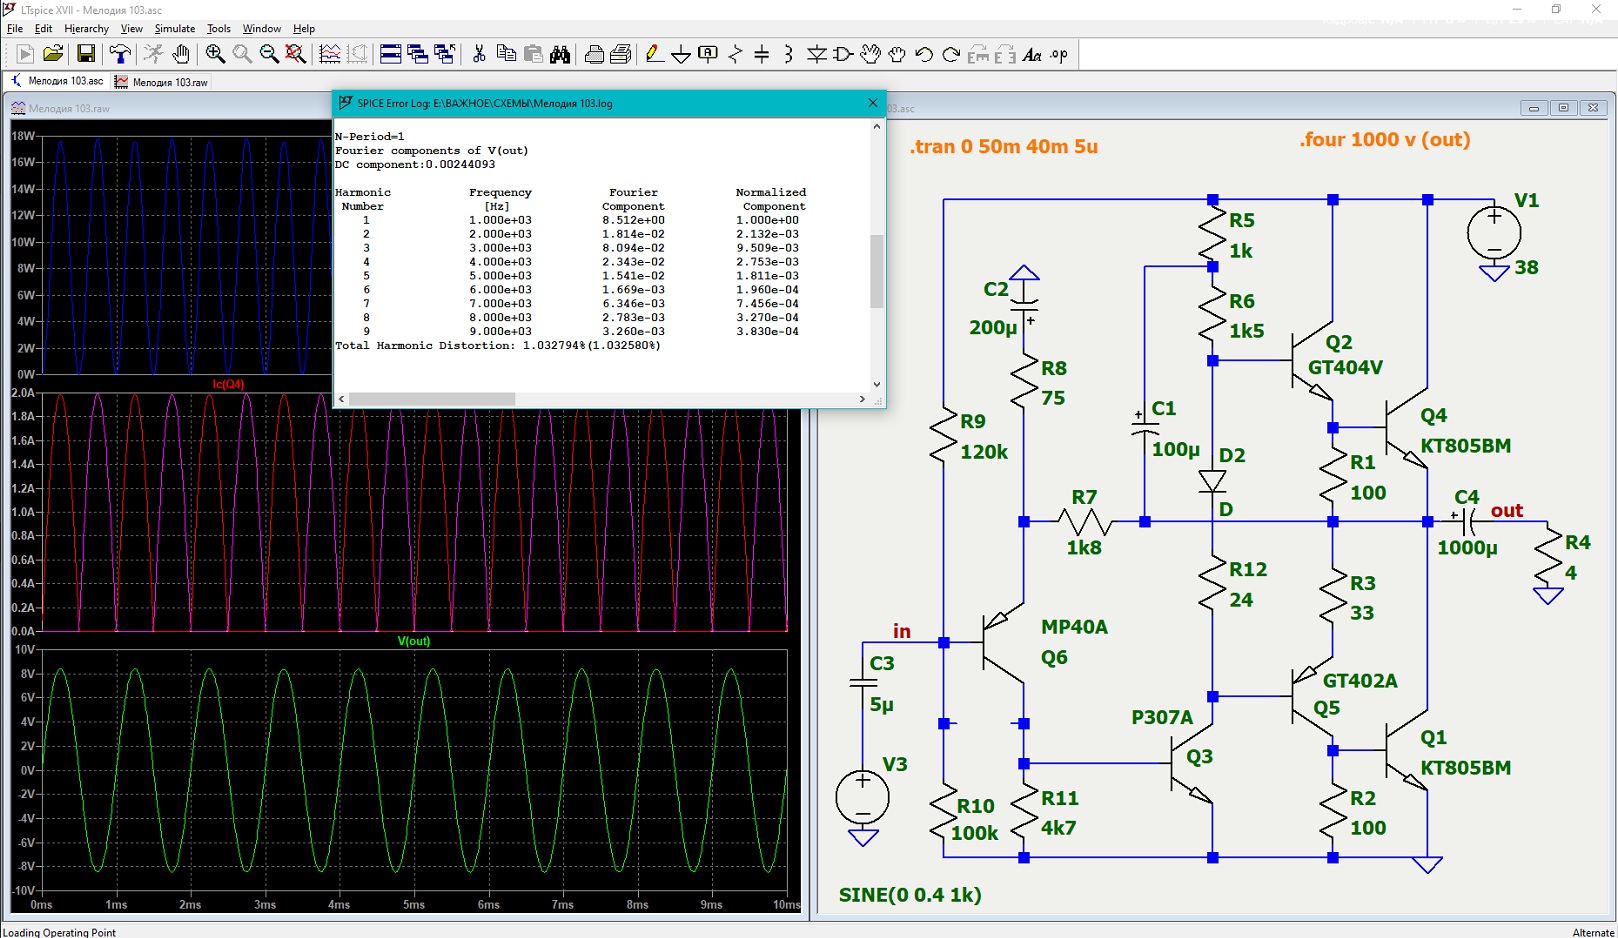Screen dimensions: 1618x938
Task: Open the Control Panel hammer icon
Action: [x=120, y=54]
